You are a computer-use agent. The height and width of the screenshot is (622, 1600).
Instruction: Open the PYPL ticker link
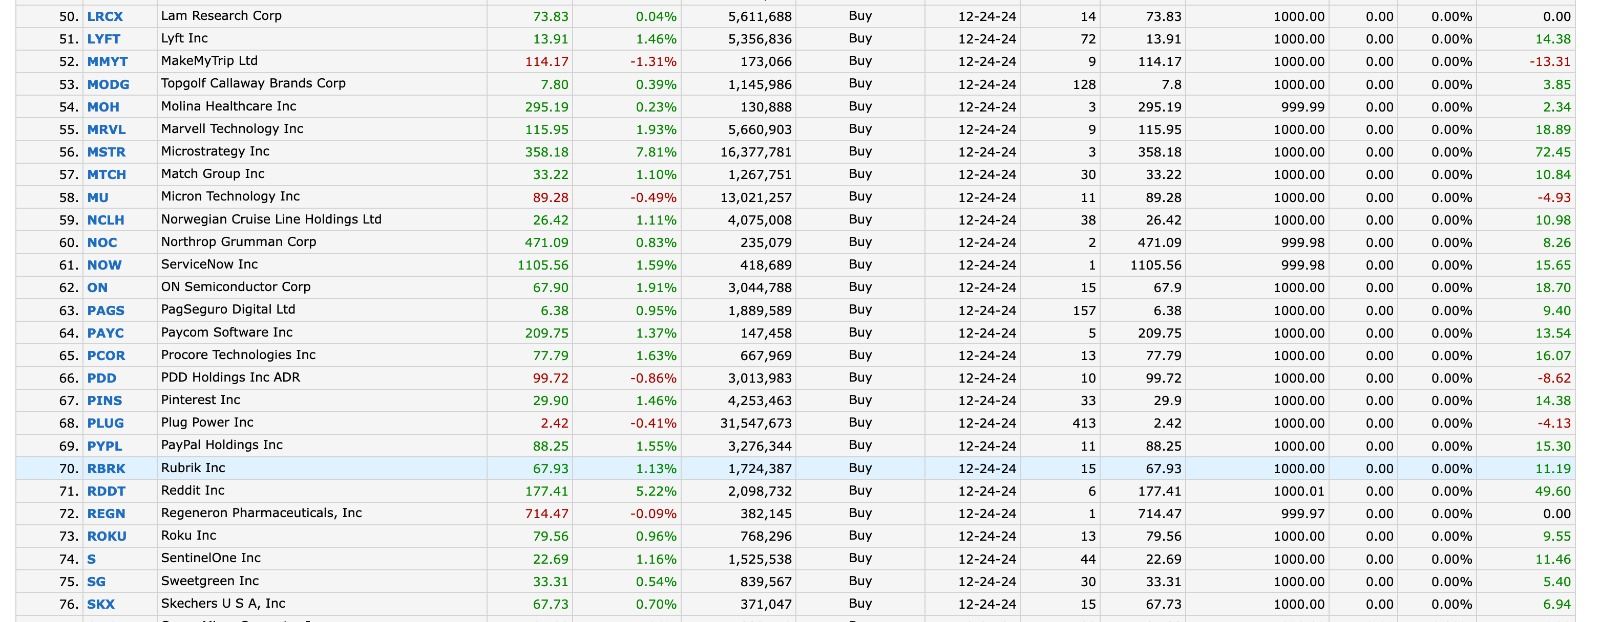tap(104, 447)
